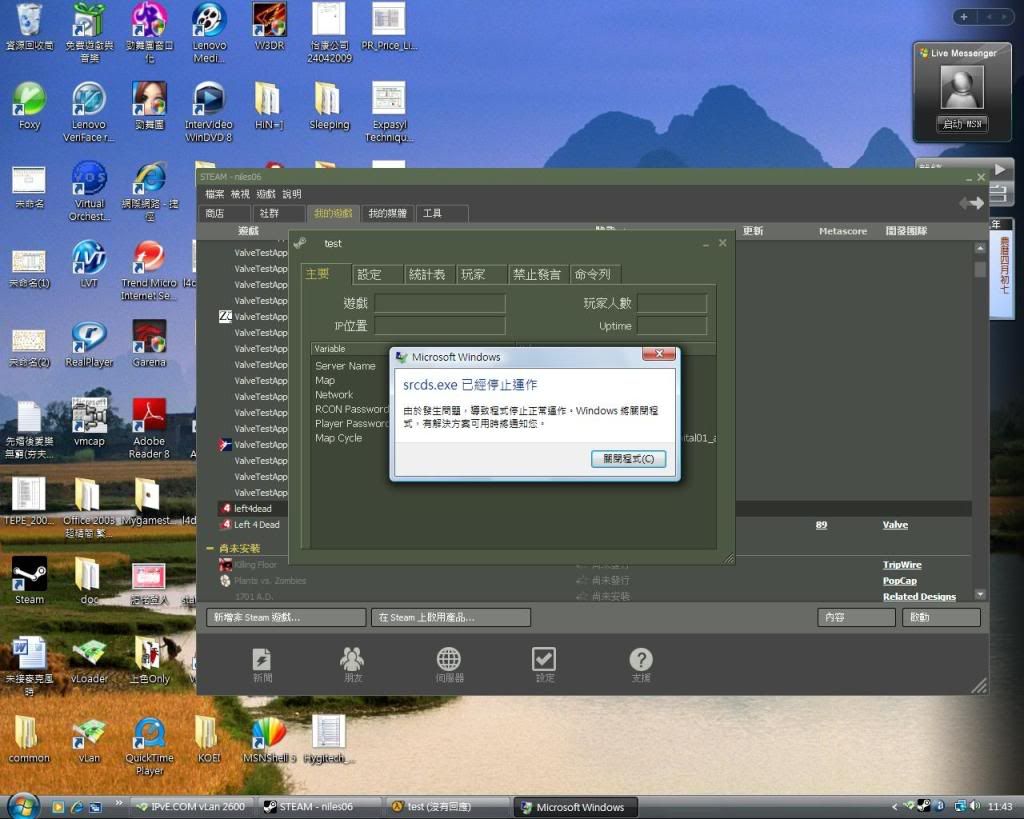Click the Adobe Reader 8 desktop icon

(x=149, y=416)
